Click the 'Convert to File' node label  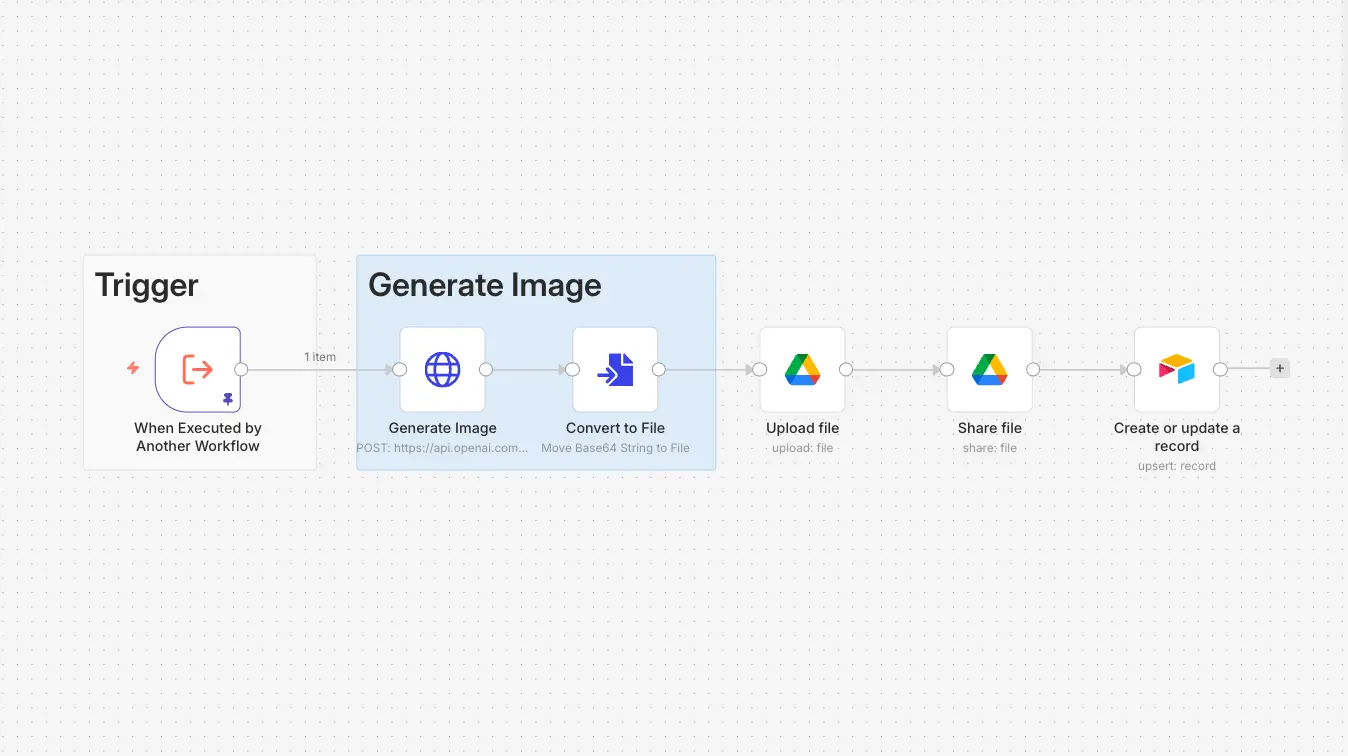[x=615, y=428]
